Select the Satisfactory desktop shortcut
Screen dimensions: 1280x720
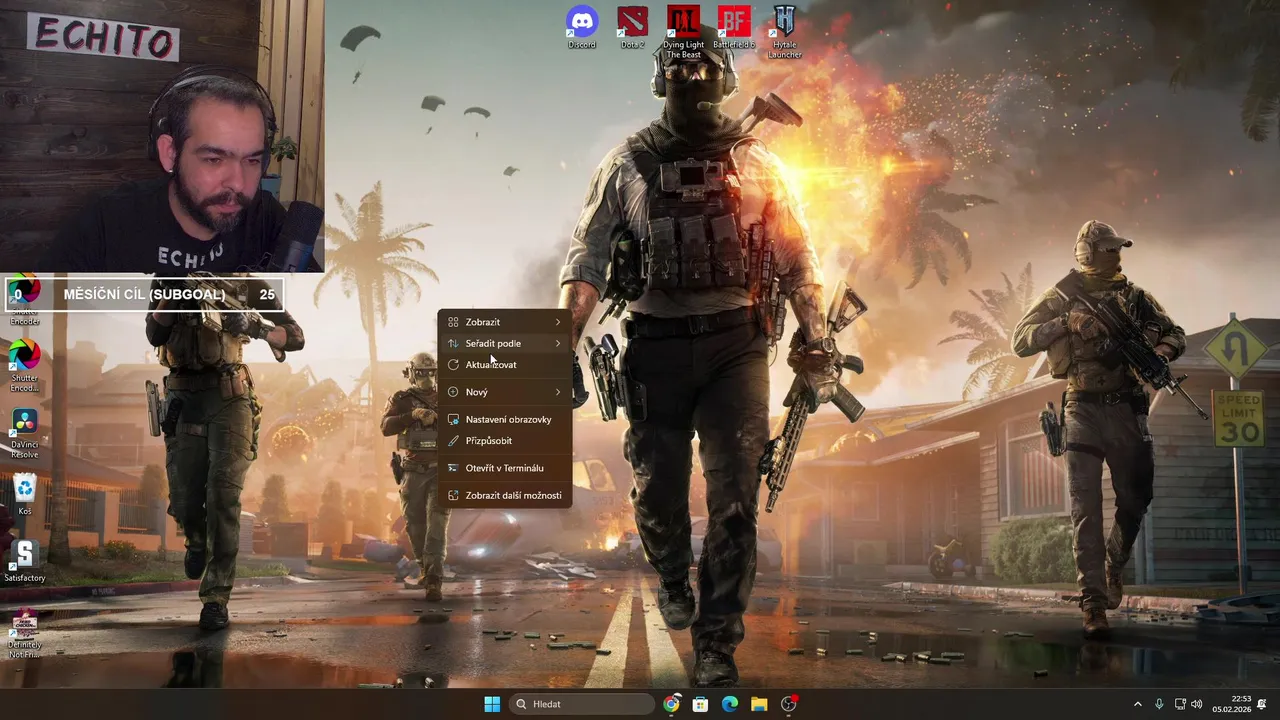click(x=25, y=562)
